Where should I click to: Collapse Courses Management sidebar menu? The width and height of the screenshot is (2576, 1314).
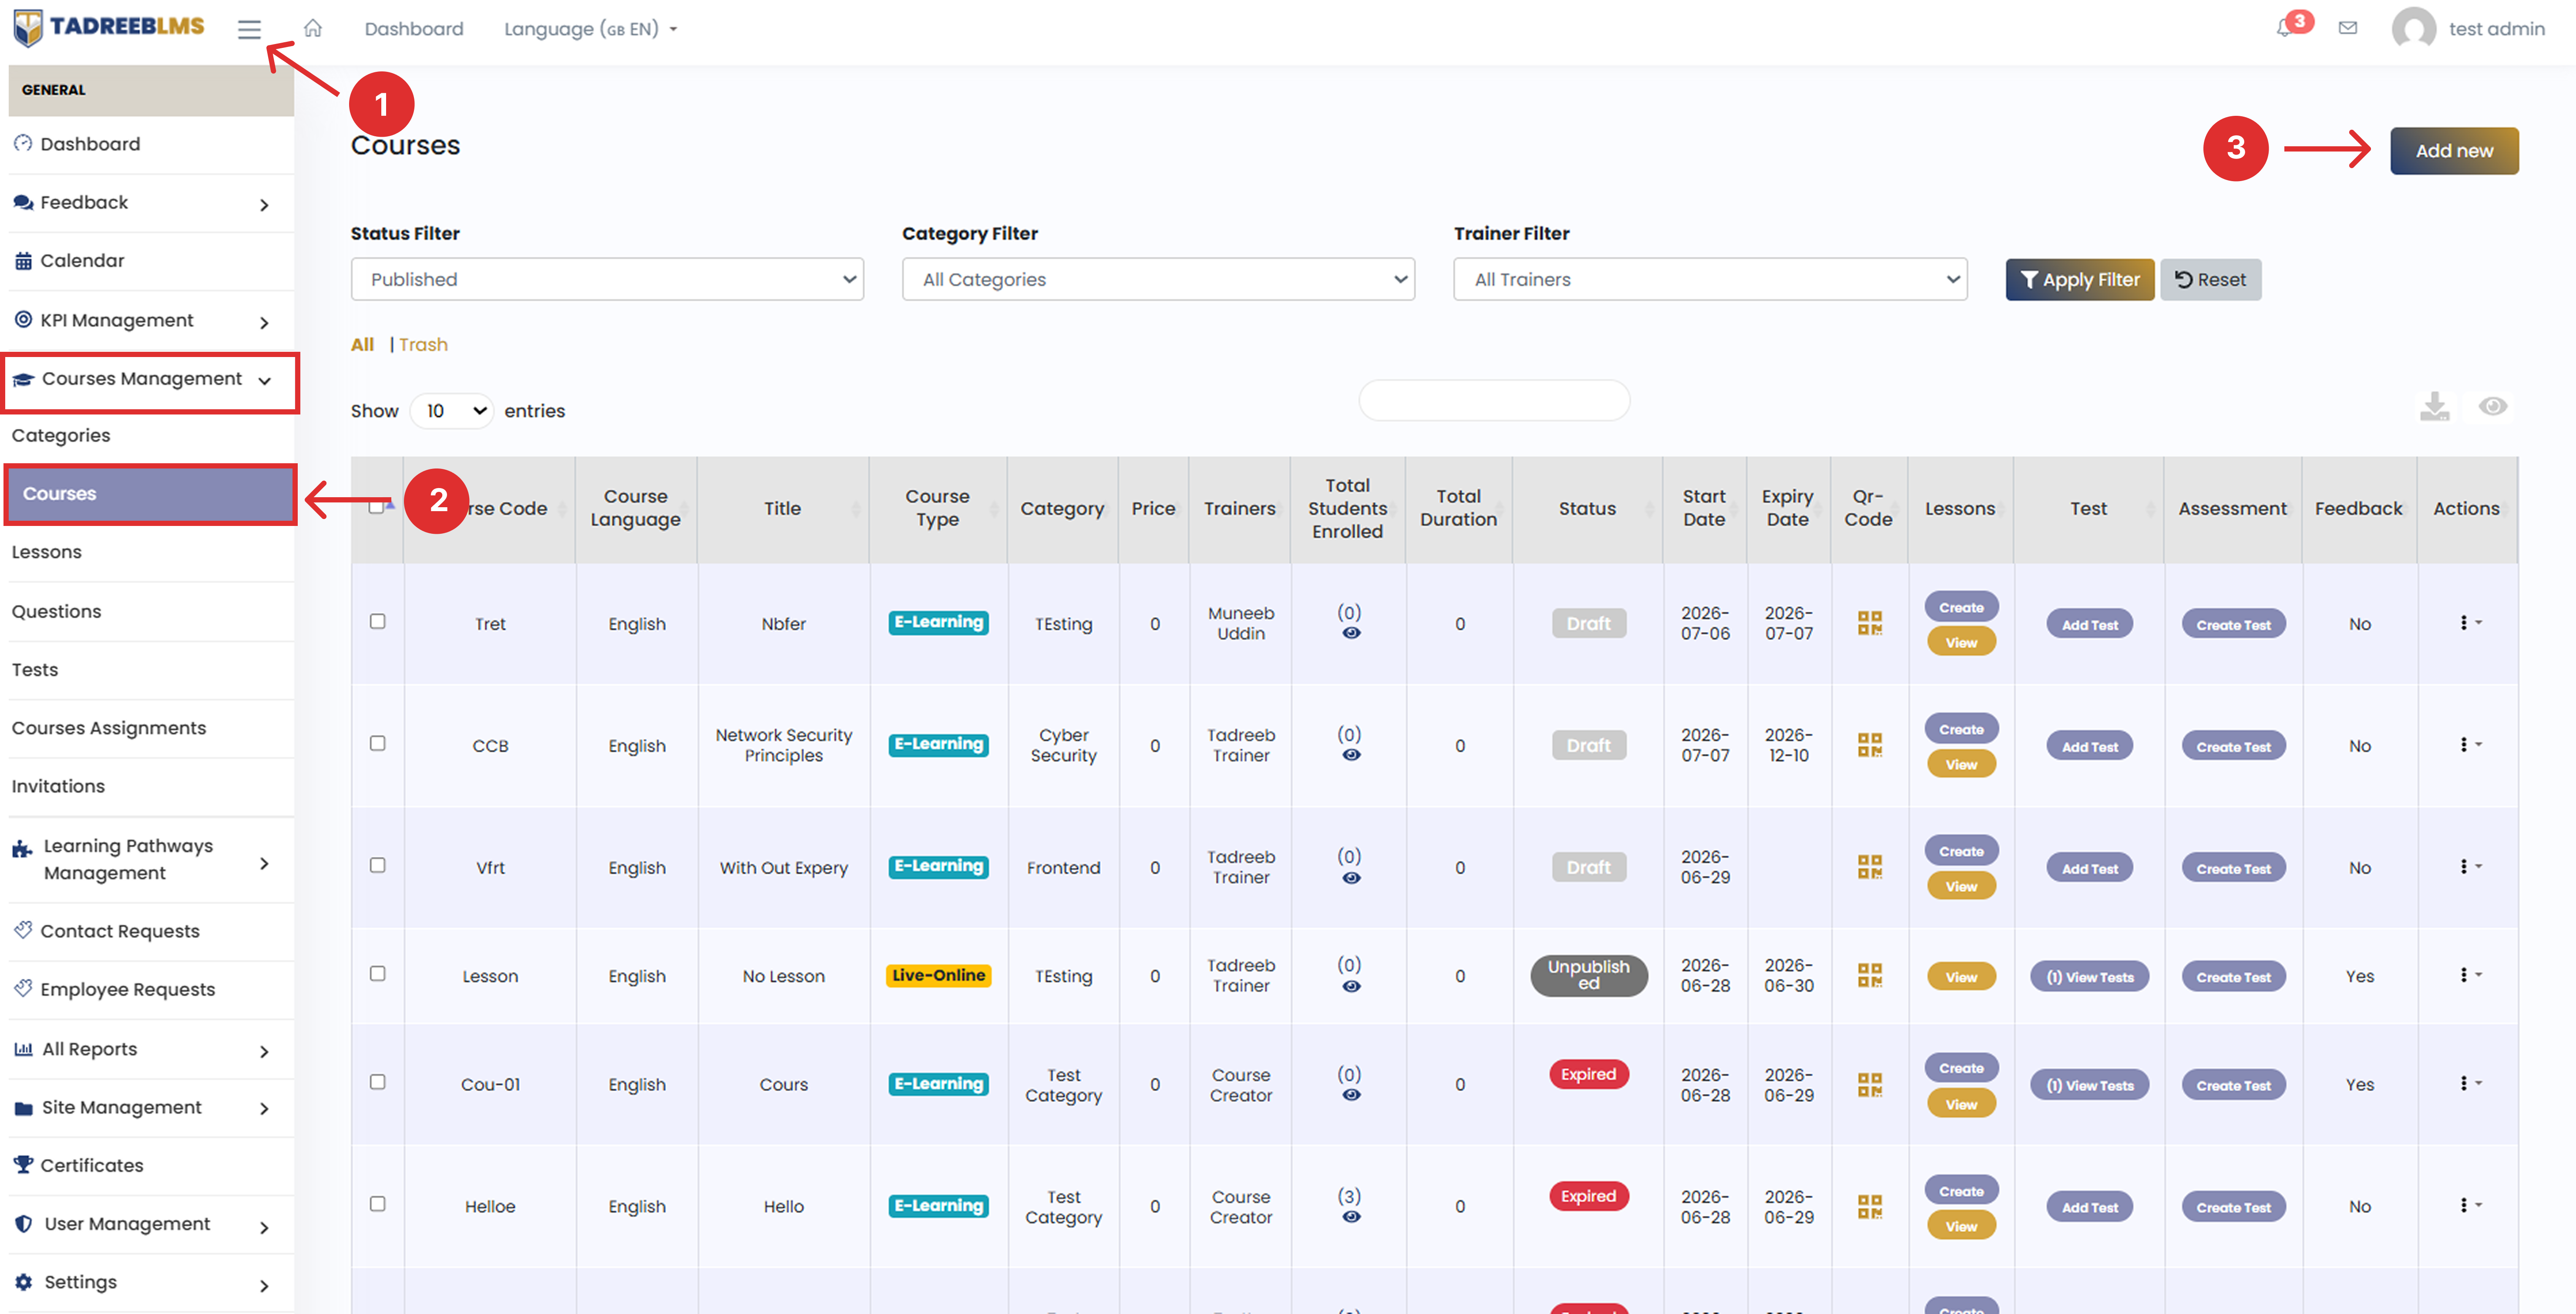click(151, 380)
